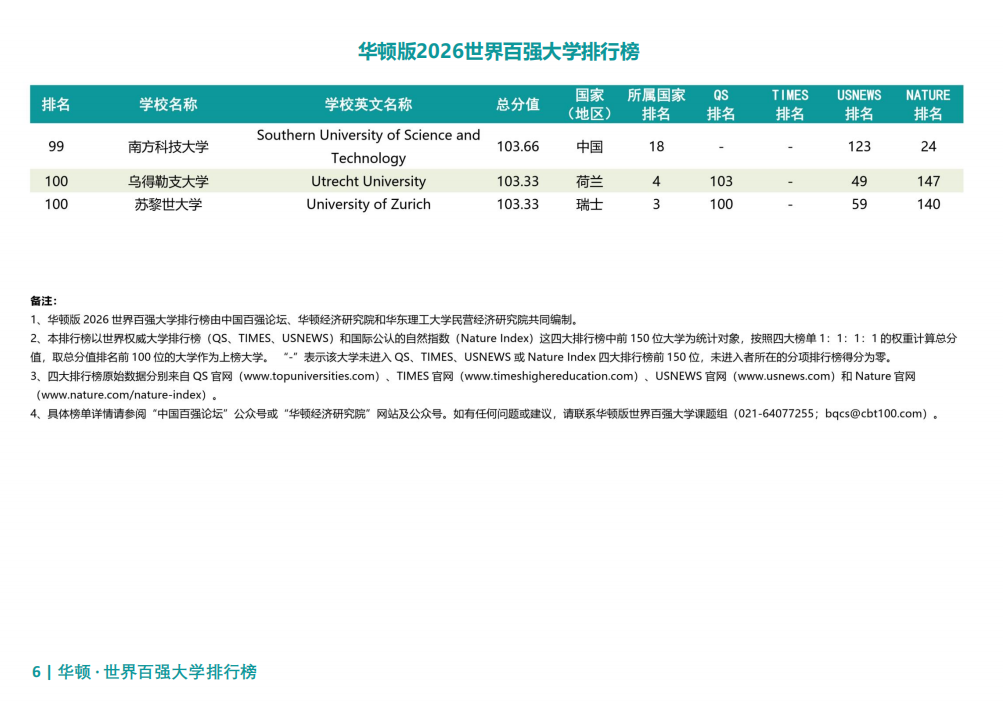The image size is (1003, 701).
Task: Click the 总分值 column header
Action: click(x=517, y=104)
